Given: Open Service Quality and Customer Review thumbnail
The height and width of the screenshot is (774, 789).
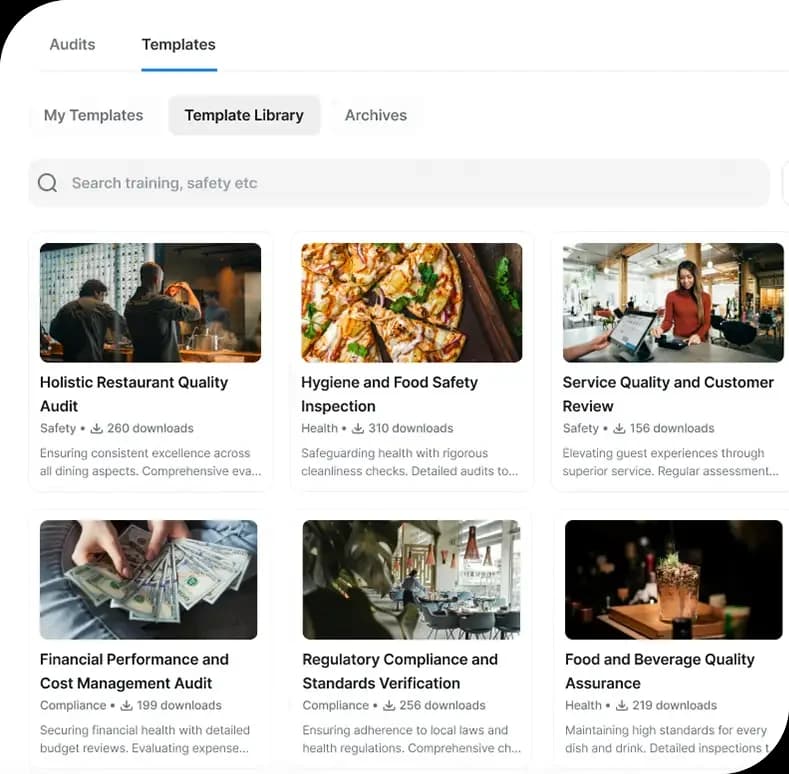Looking at the screenshot, I should click(673, 302).
